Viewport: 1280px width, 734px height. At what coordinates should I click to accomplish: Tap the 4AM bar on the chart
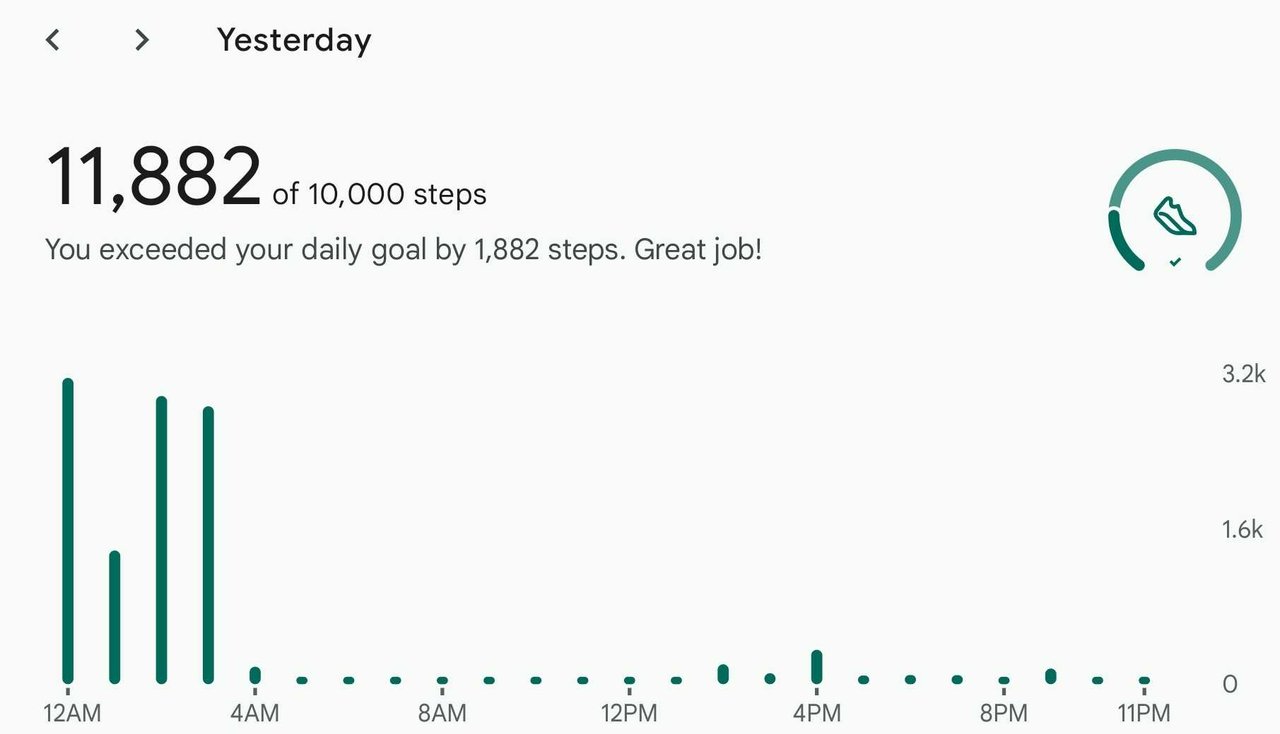coord(255,675)
